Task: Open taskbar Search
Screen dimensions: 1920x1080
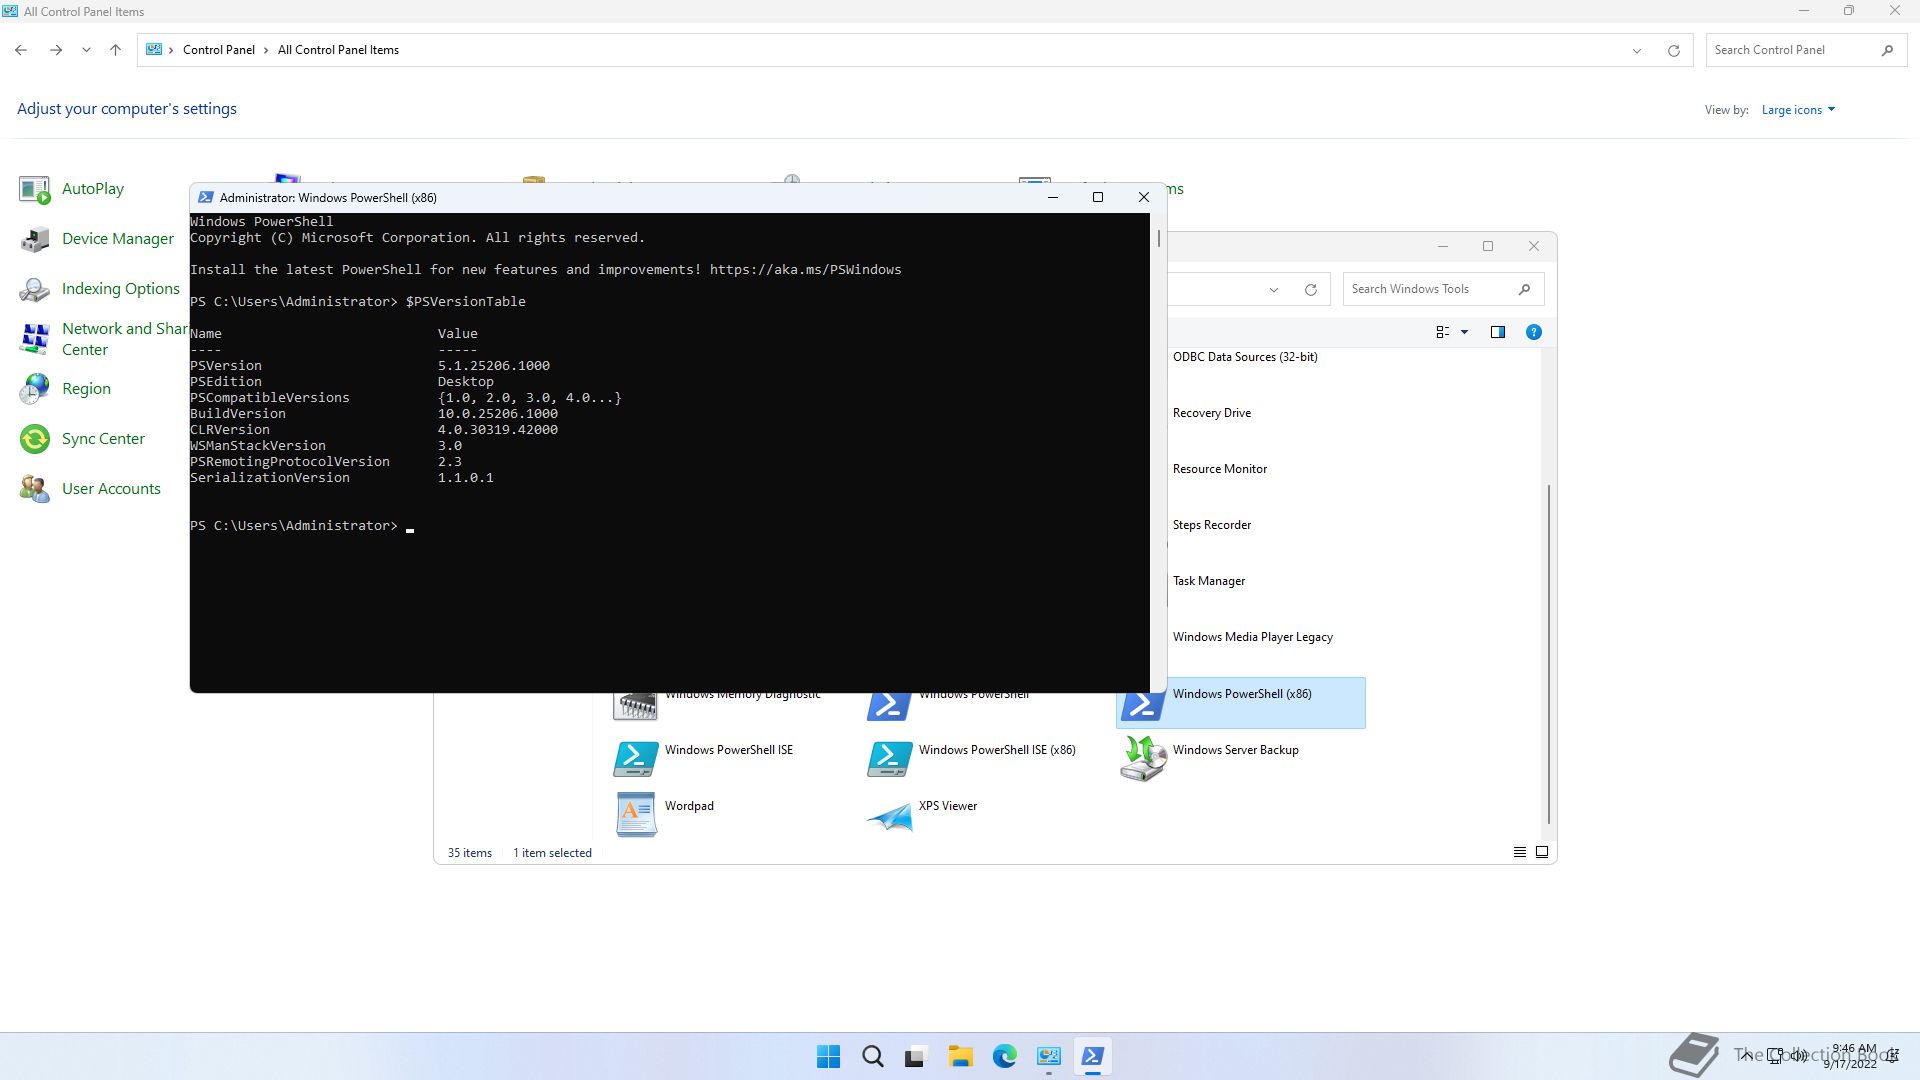Action: click(x=872, y=1056)
